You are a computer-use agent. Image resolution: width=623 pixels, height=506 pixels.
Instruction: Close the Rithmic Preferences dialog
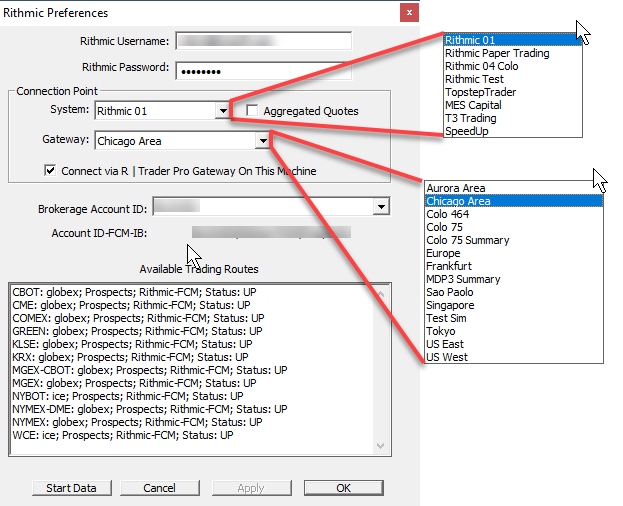tap(408, 13)
